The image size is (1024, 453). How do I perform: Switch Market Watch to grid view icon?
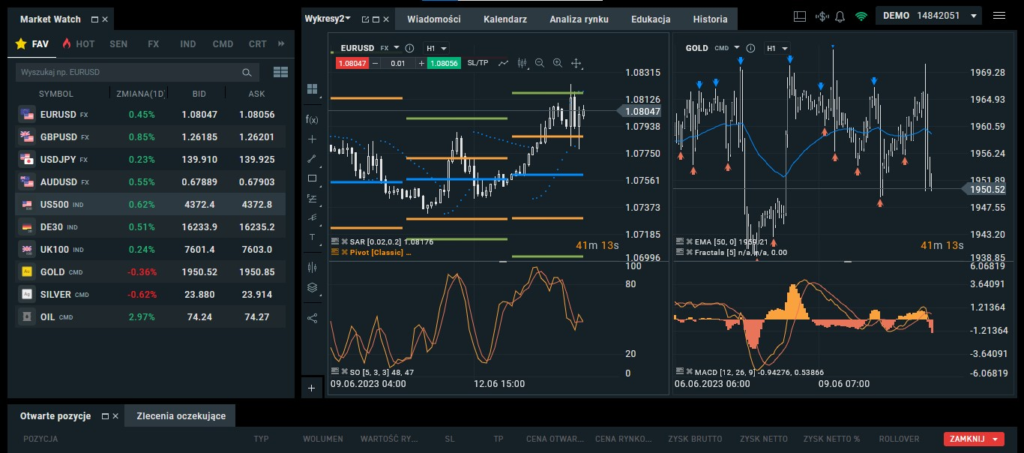pyautogui.click(x=280, y=72)
